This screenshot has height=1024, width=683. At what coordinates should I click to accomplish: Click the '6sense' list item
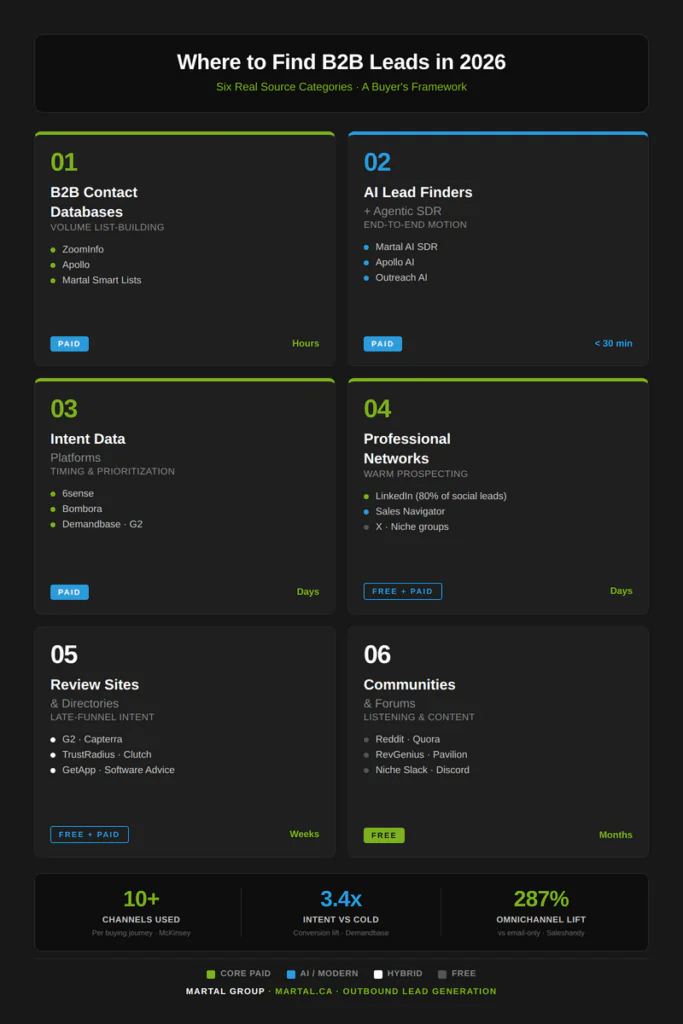pos(78,494)
